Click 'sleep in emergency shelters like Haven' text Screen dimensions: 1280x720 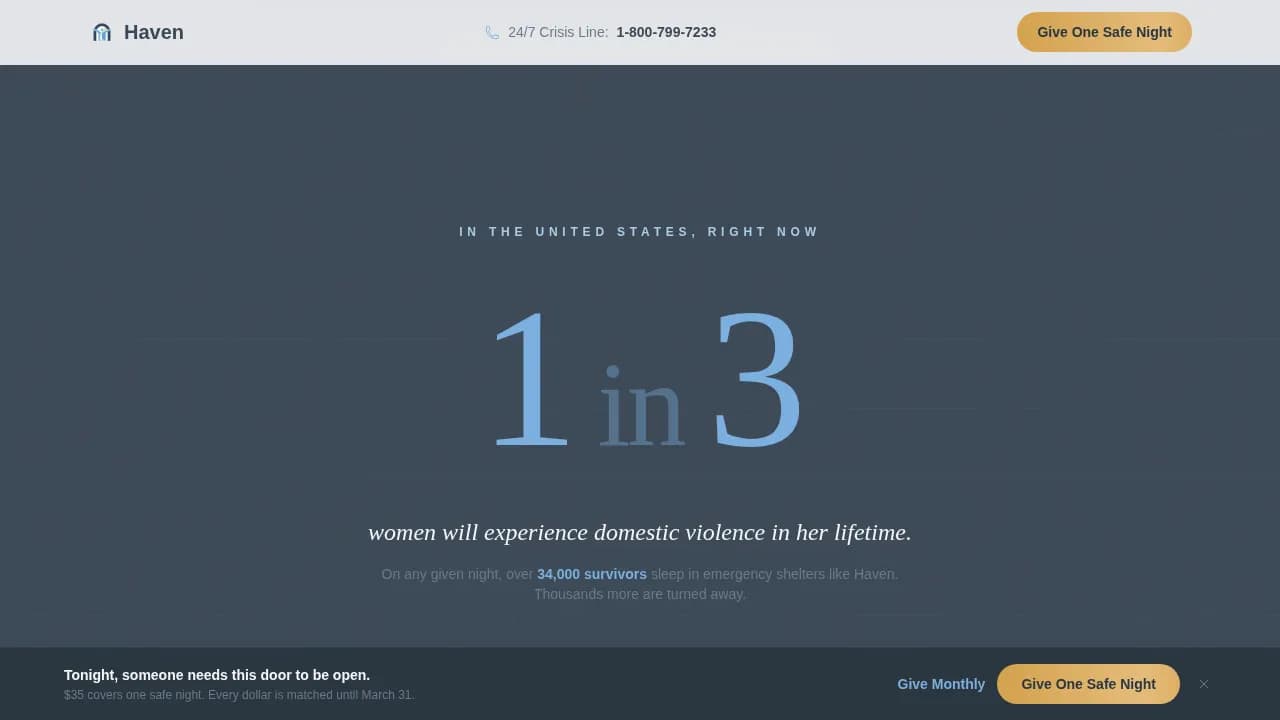[774, 574]
